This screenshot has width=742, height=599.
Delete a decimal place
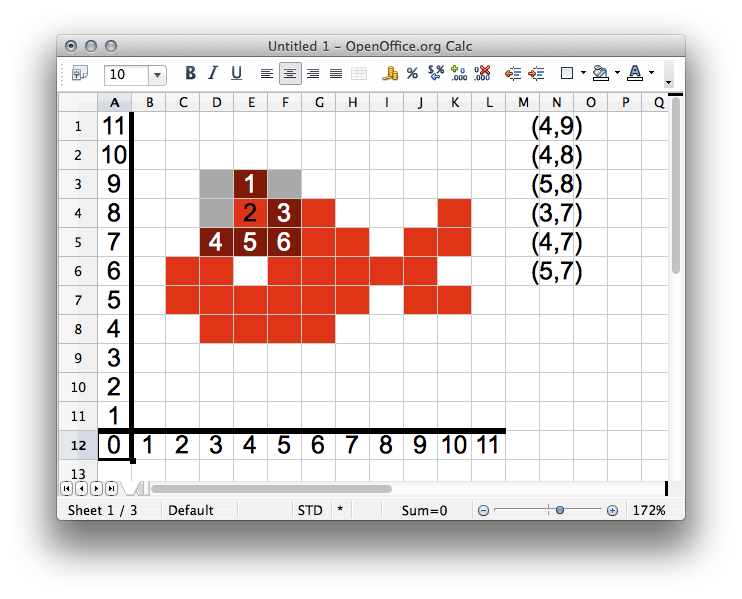482,73
